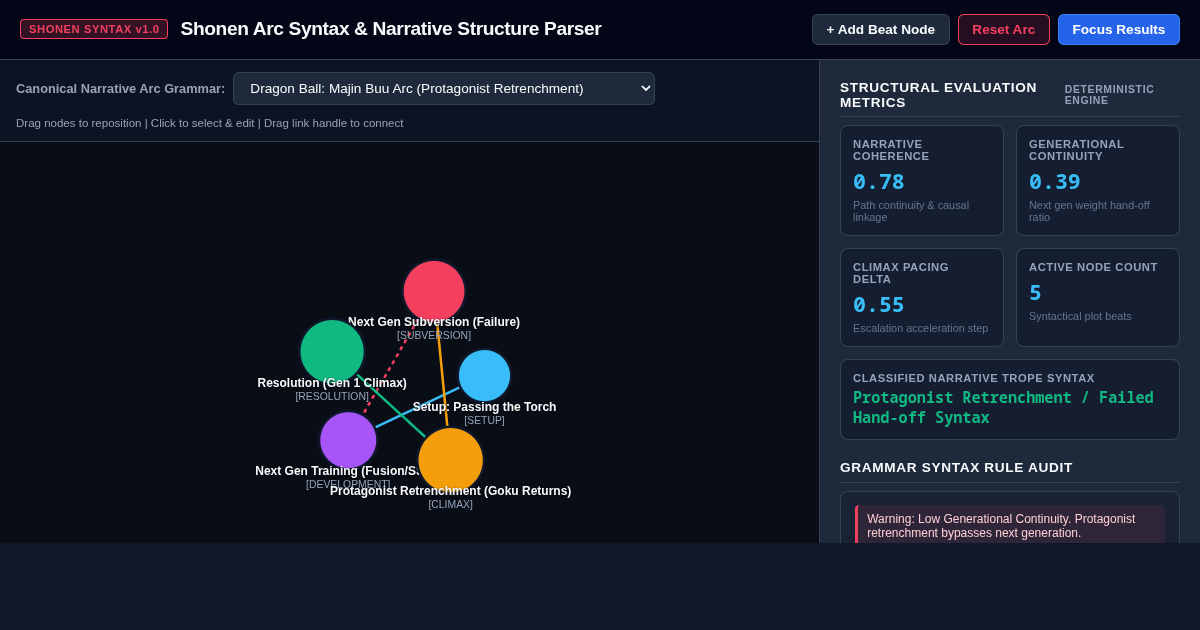Click the Narrative Coherence value 0.78
This screenshot has height=630, width=1200.
click(879, 182)
